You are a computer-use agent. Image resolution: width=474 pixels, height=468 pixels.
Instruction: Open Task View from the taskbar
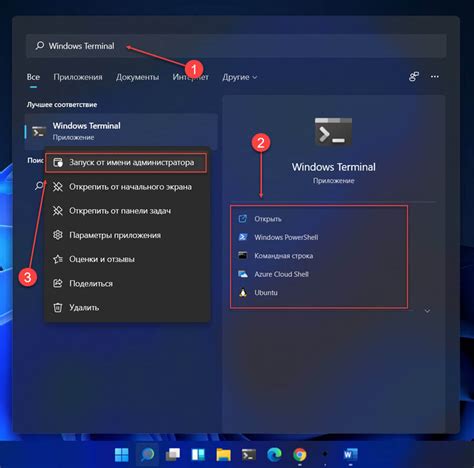(x=173, y=454)
